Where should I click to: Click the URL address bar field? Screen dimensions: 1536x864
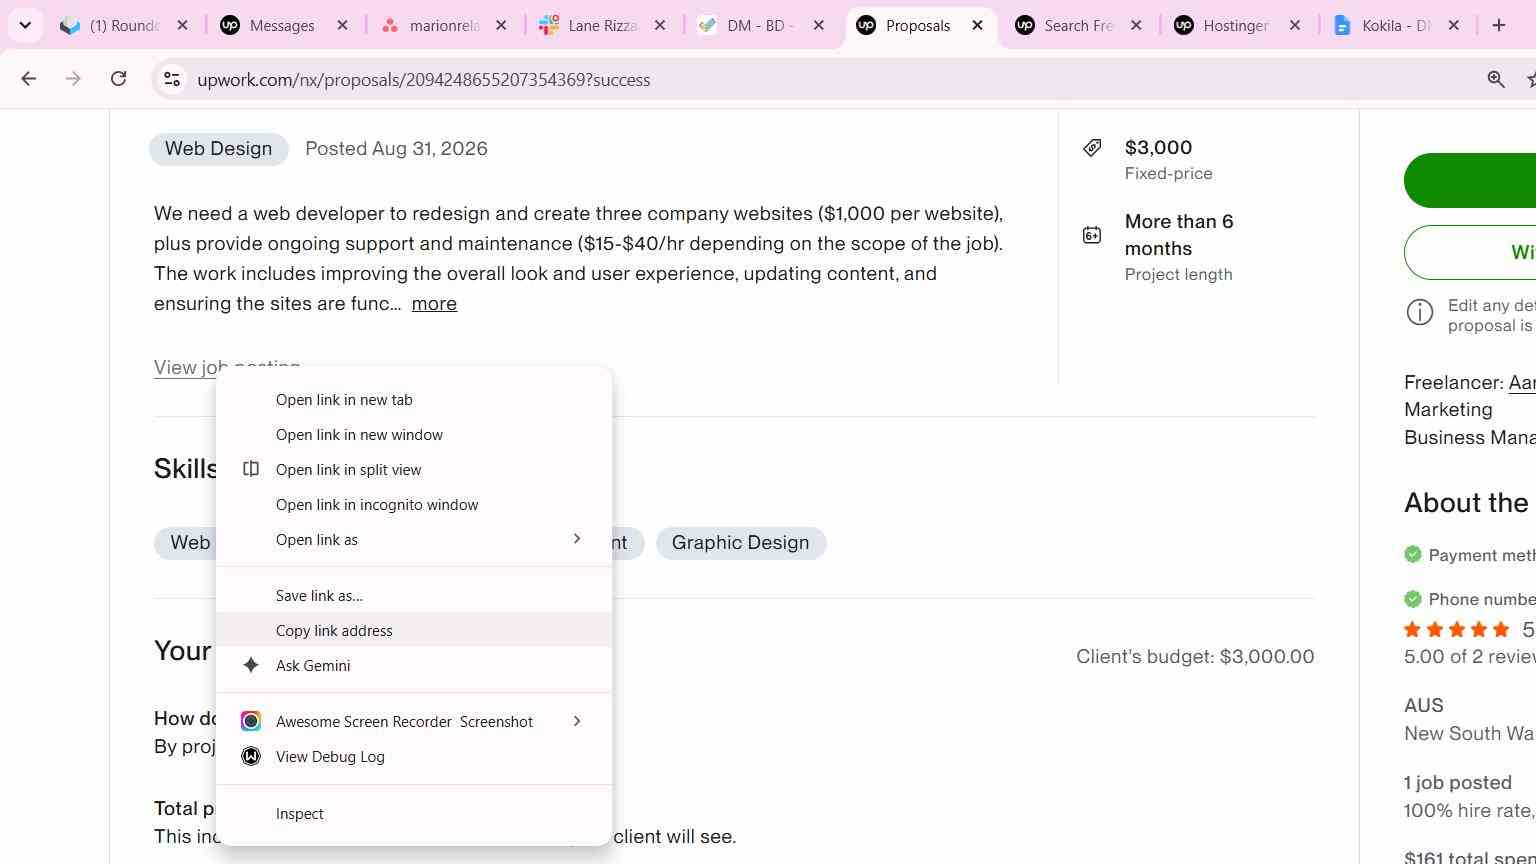[820, 79]
